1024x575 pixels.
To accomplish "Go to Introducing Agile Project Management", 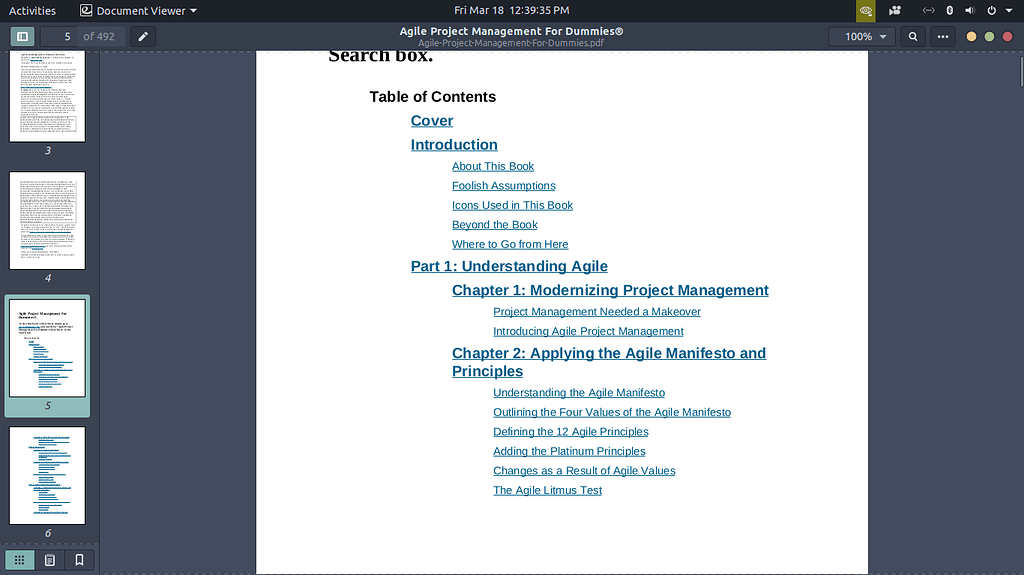I will 588,332.
